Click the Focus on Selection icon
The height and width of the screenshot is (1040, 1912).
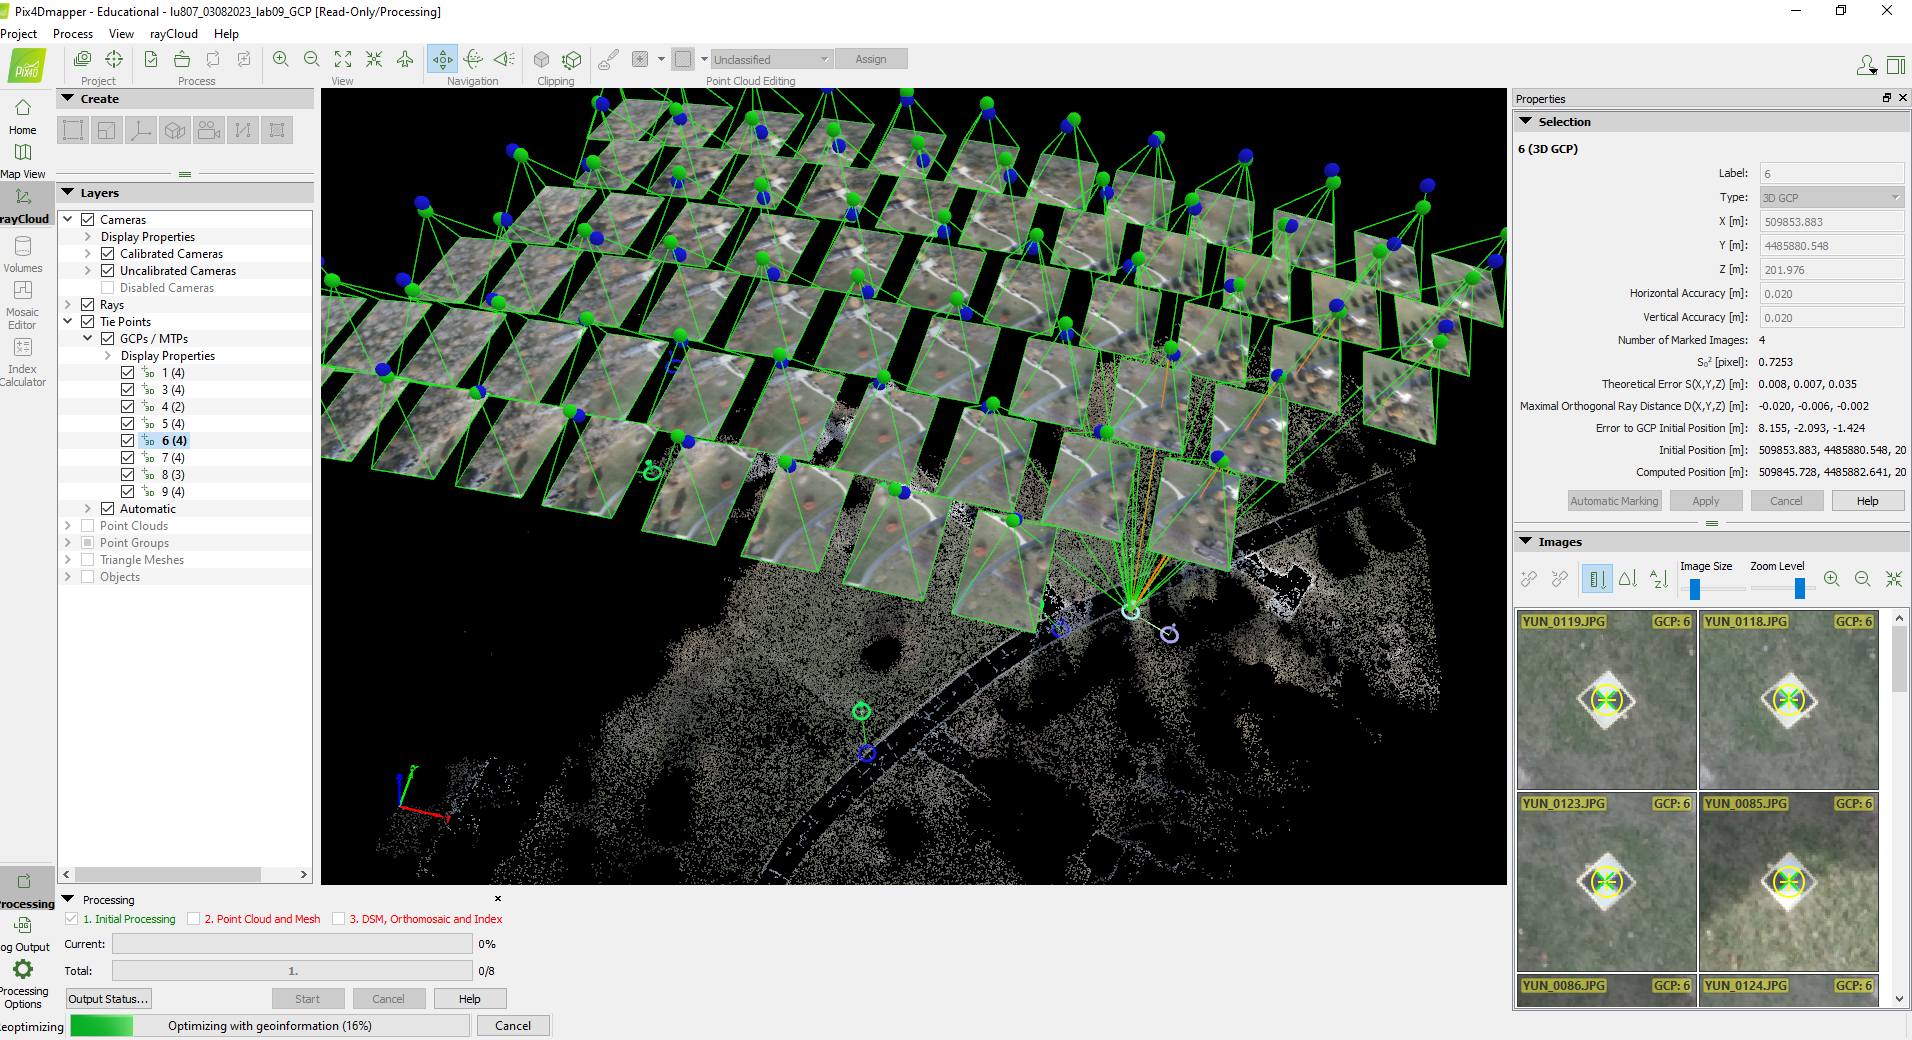pyautogui.click(x=374, y=59)
